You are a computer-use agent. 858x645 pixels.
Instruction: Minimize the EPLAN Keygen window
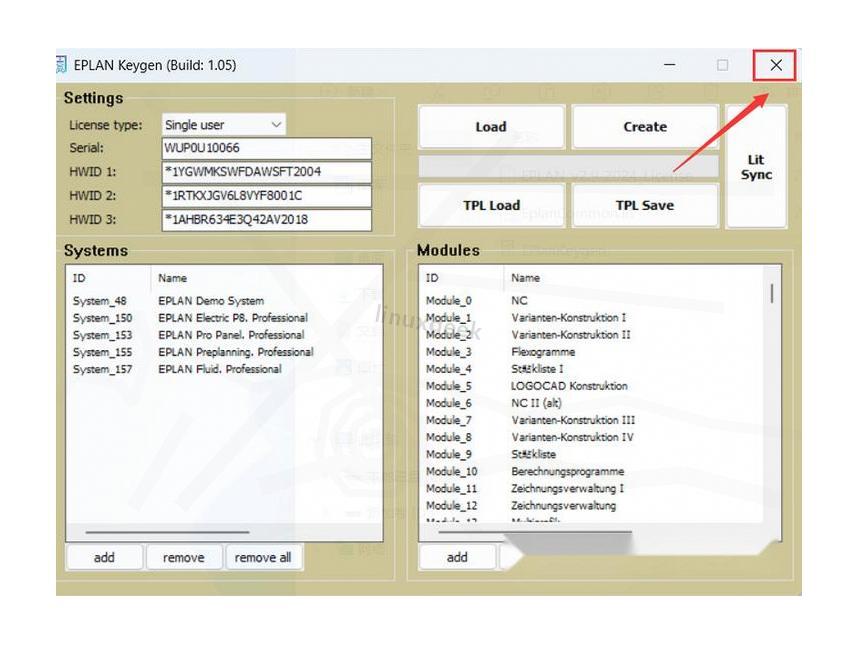(669, 66)
